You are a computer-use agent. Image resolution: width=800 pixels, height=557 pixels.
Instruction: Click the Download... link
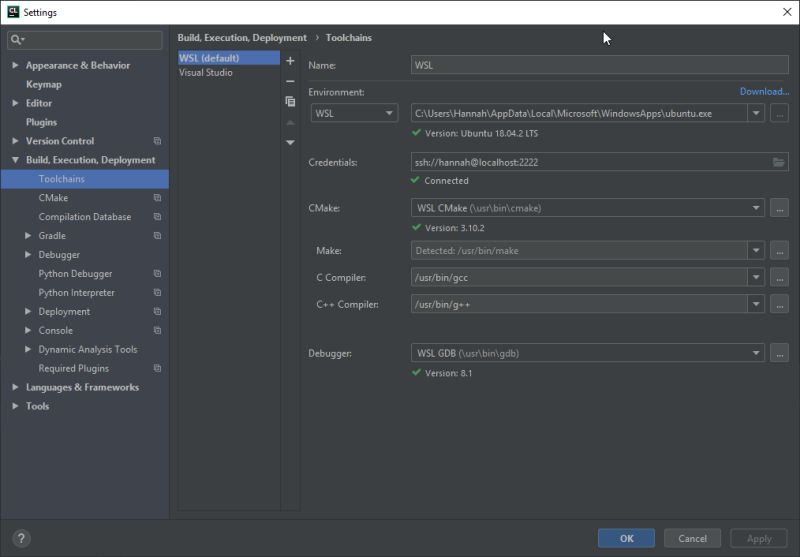764,91
